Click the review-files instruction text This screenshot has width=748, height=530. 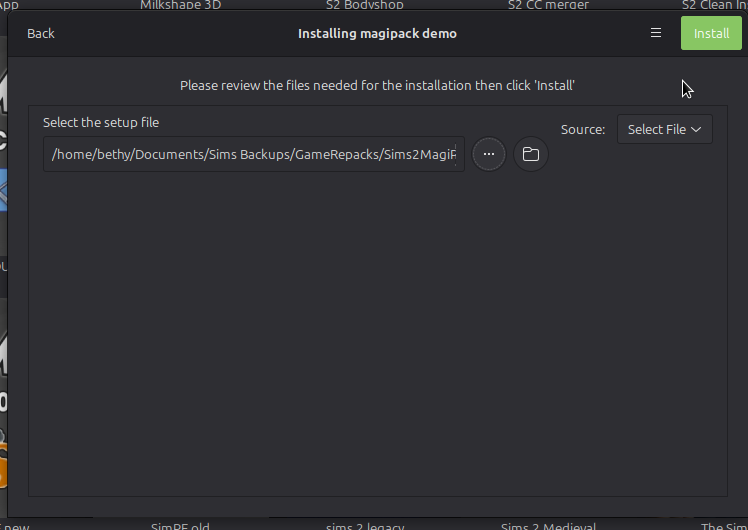[x=377, y=86]
